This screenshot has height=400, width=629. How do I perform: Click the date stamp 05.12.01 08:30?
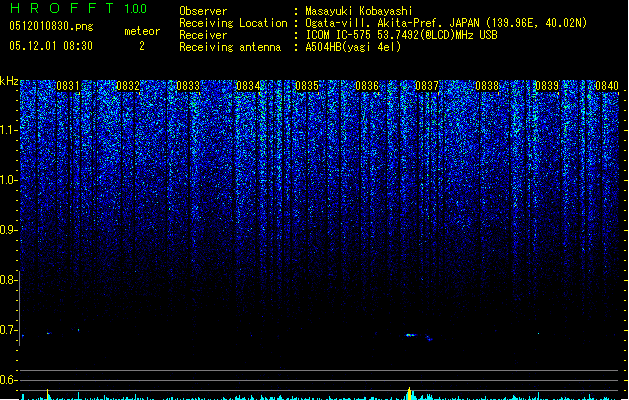point(51,46)
